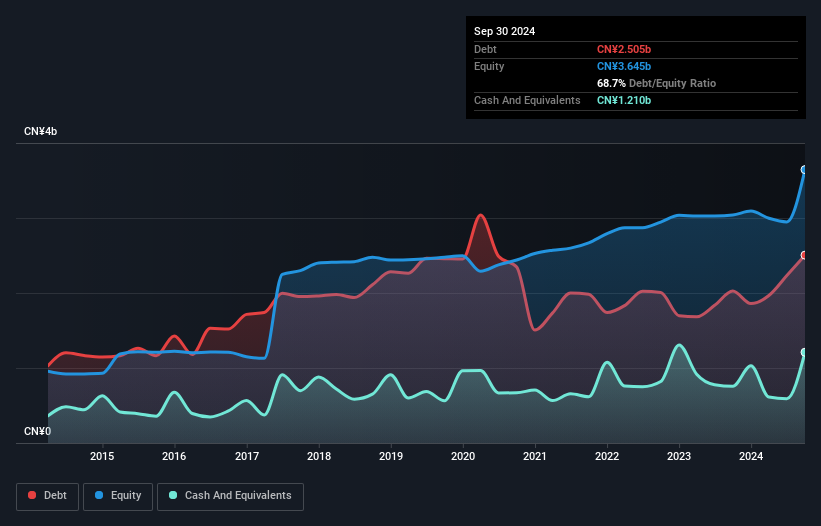Click Cash And Equivalents label in tooltip
The height and width of the screenshot is (526, 821).
coord(527,100)
